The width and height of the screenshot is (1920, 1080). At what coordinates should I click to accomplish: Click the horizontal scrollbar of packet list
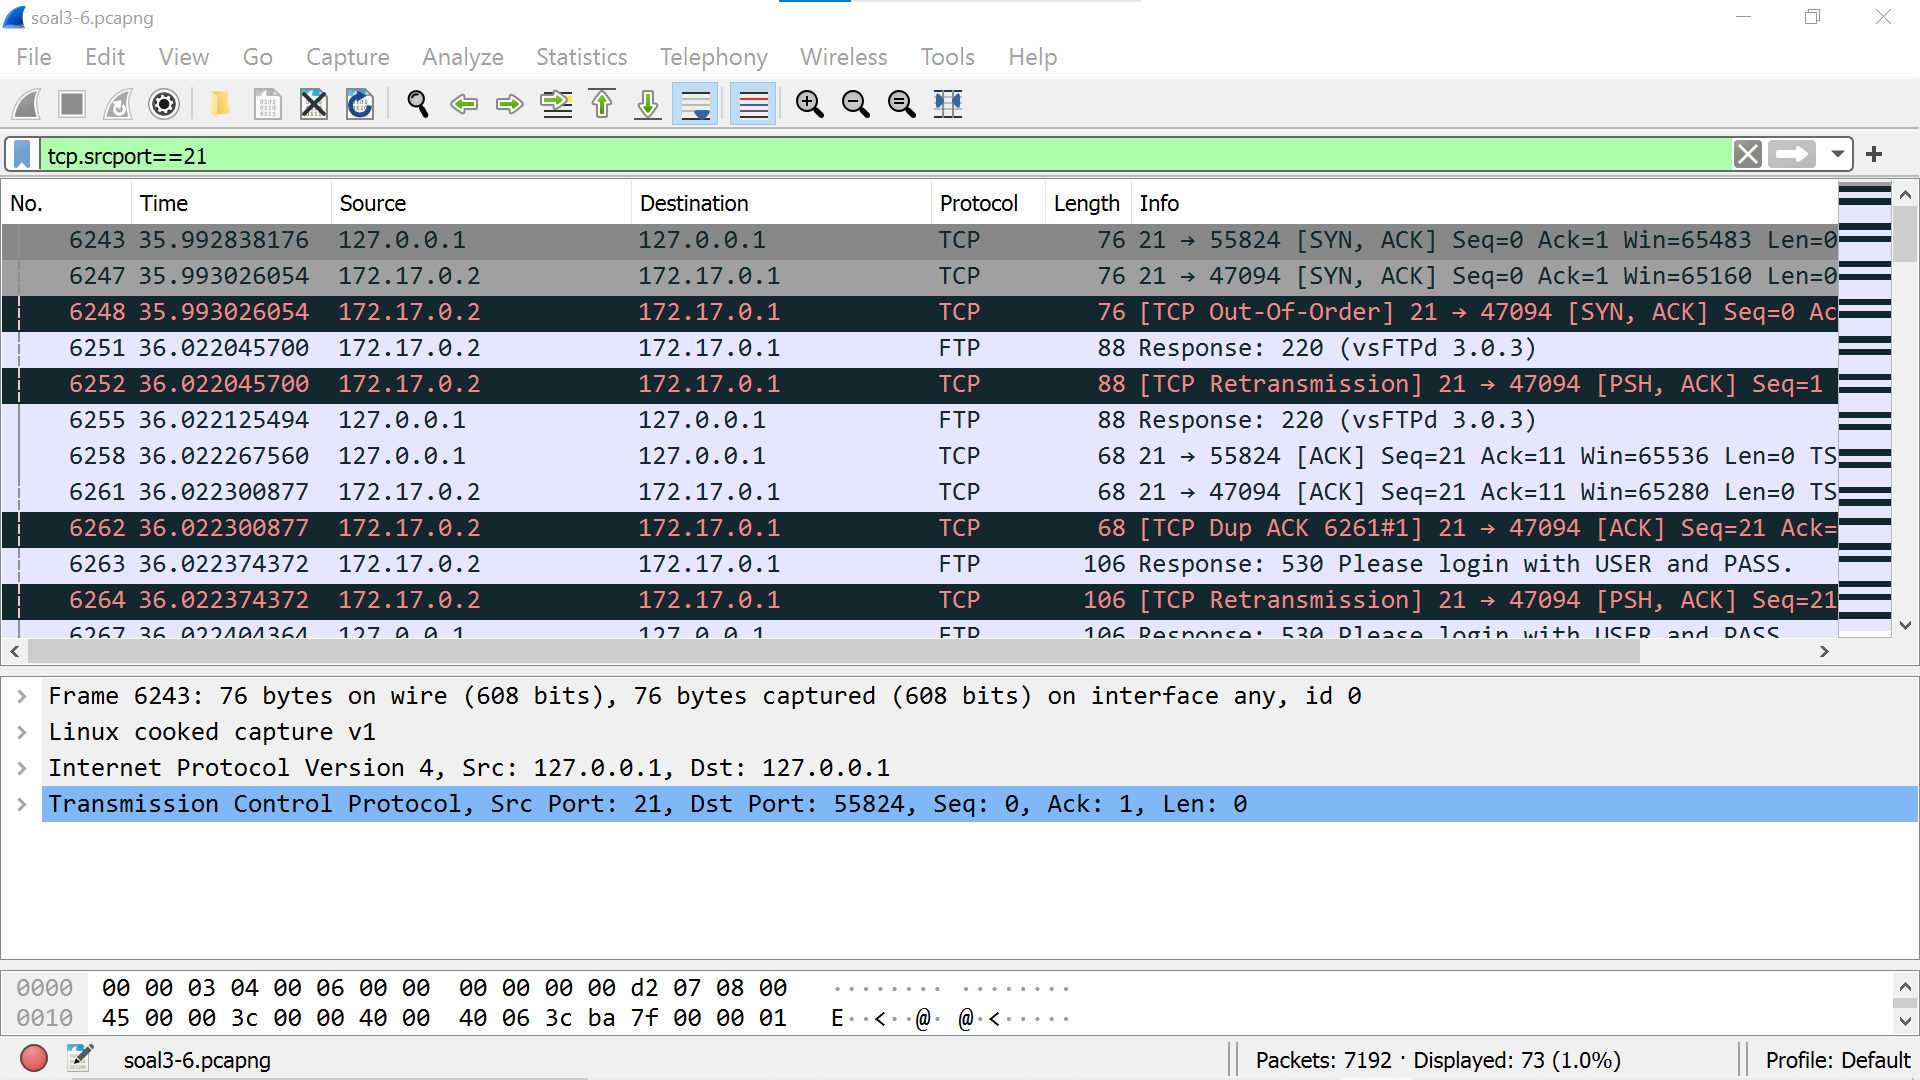pos(830,652)
